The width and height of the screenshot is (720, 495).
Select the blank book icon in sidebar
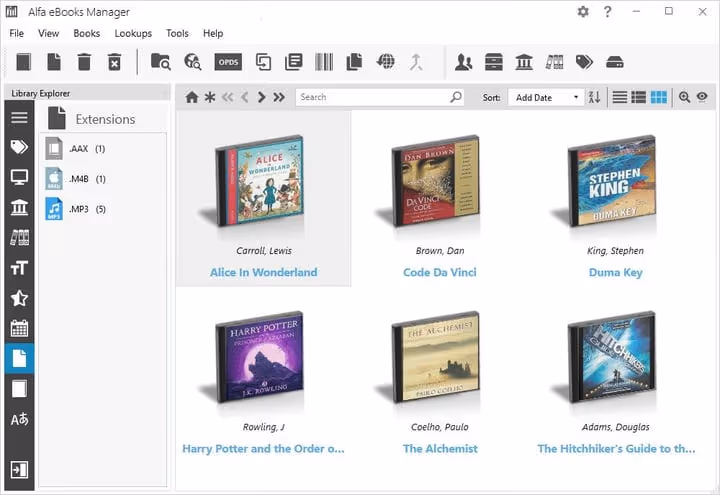[x=19, y=389]
